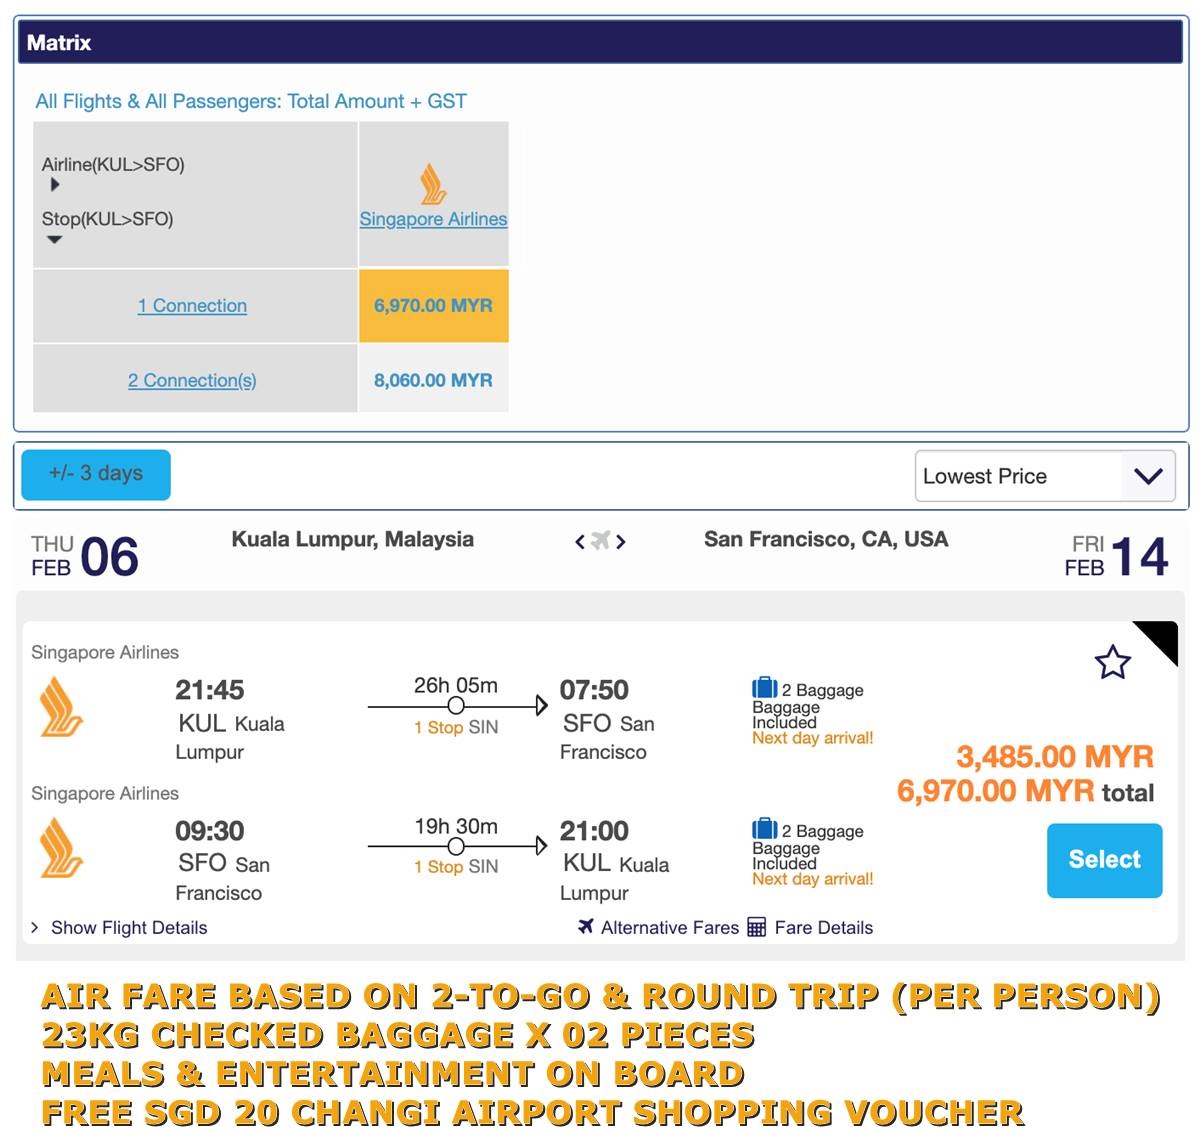Screen dimensions: 1200x1146
Task: Click the Singapore Airlines logo in matrix header
Action: 433,184
